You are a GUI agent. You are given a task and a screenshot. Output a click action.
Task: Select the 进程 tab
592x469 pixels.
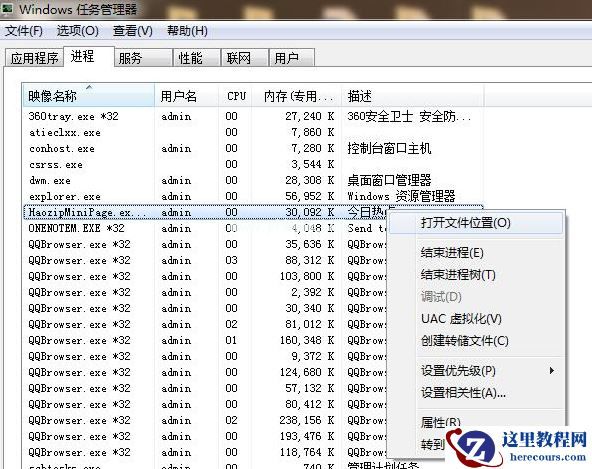[x=88, y=57]
